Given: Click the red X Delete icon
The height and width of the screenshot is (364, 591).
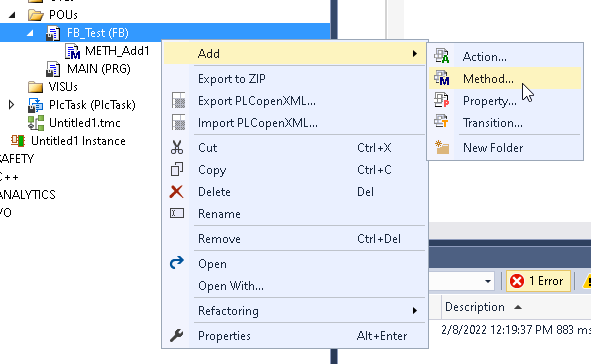Looking at the screenshot, I should click(x=176, y=192).
